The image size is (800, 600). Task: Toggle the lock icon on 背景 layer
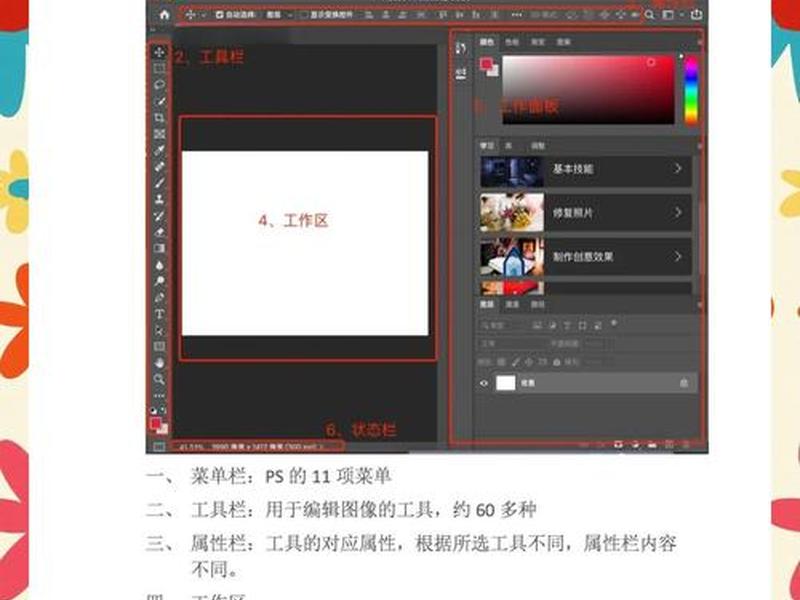[x=684, y=383]
